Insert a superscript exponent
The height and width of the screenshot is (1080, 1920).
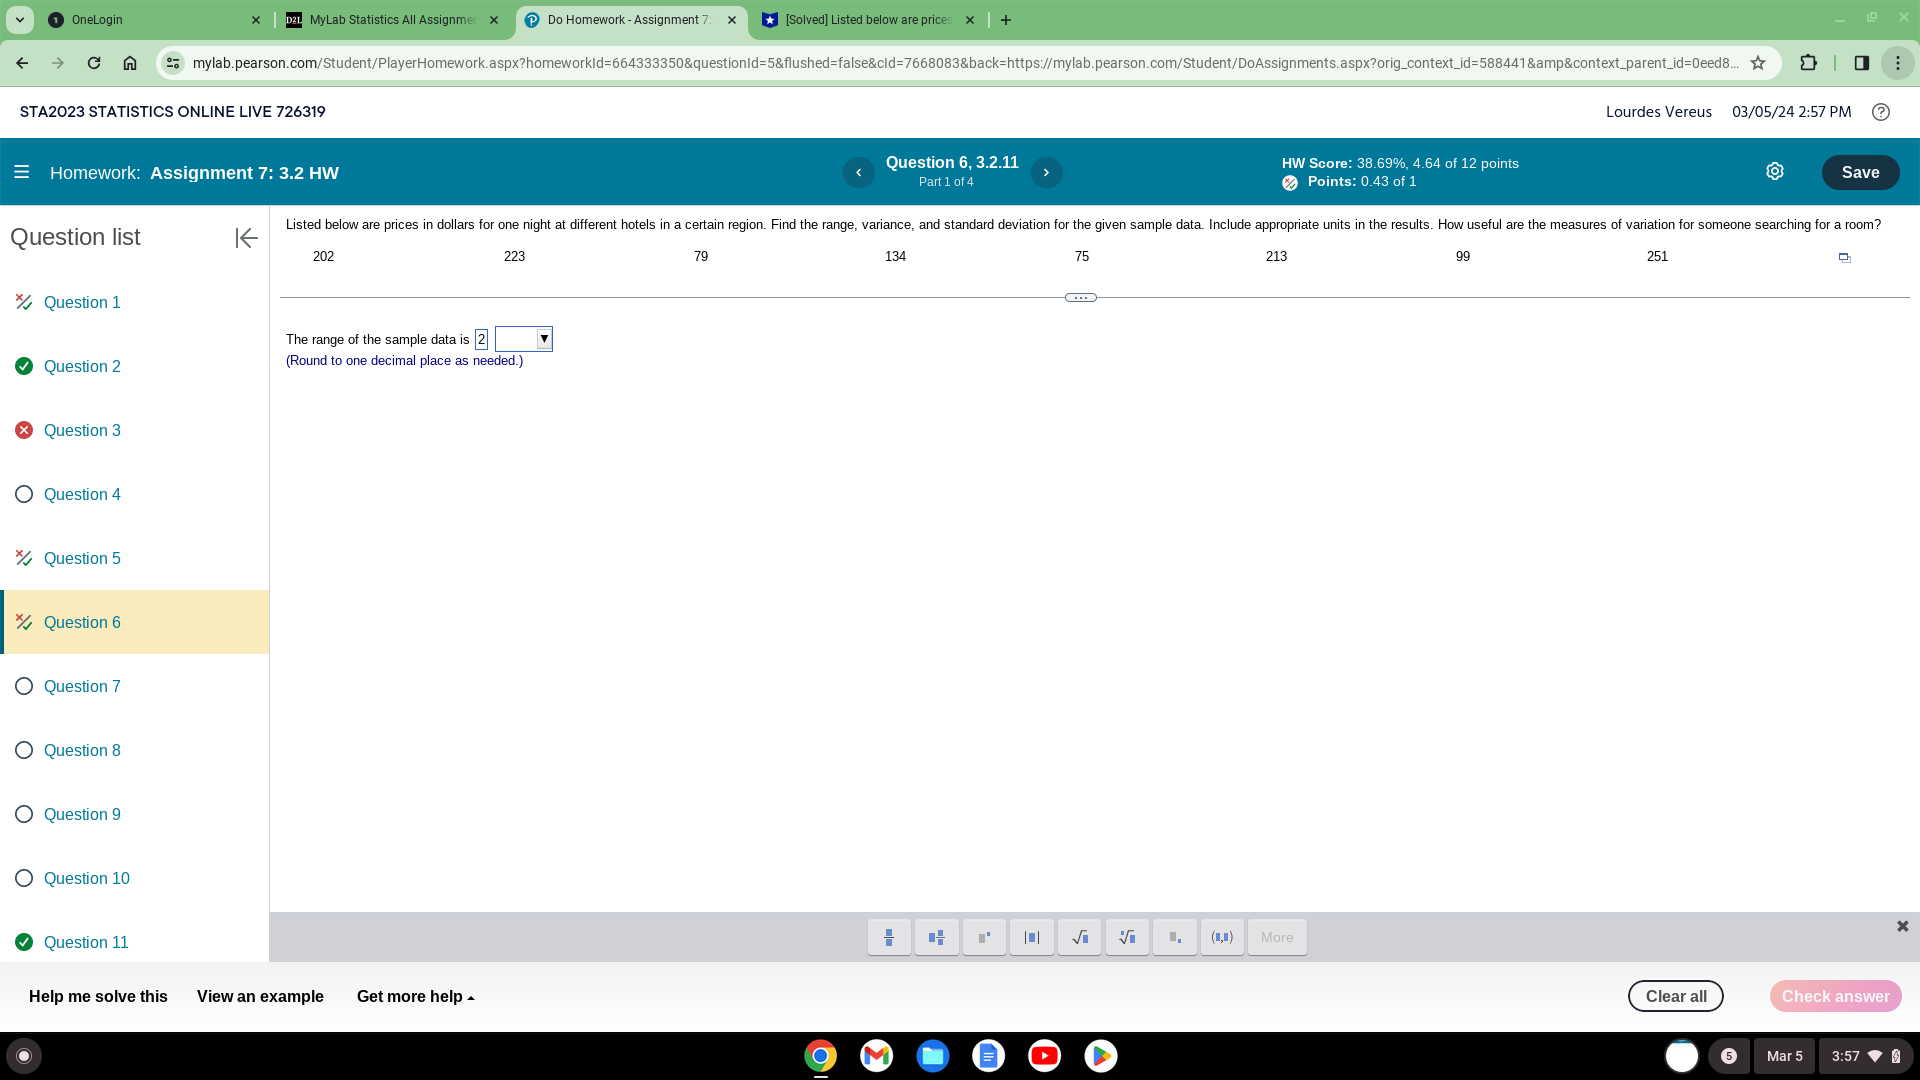[984, 937]
